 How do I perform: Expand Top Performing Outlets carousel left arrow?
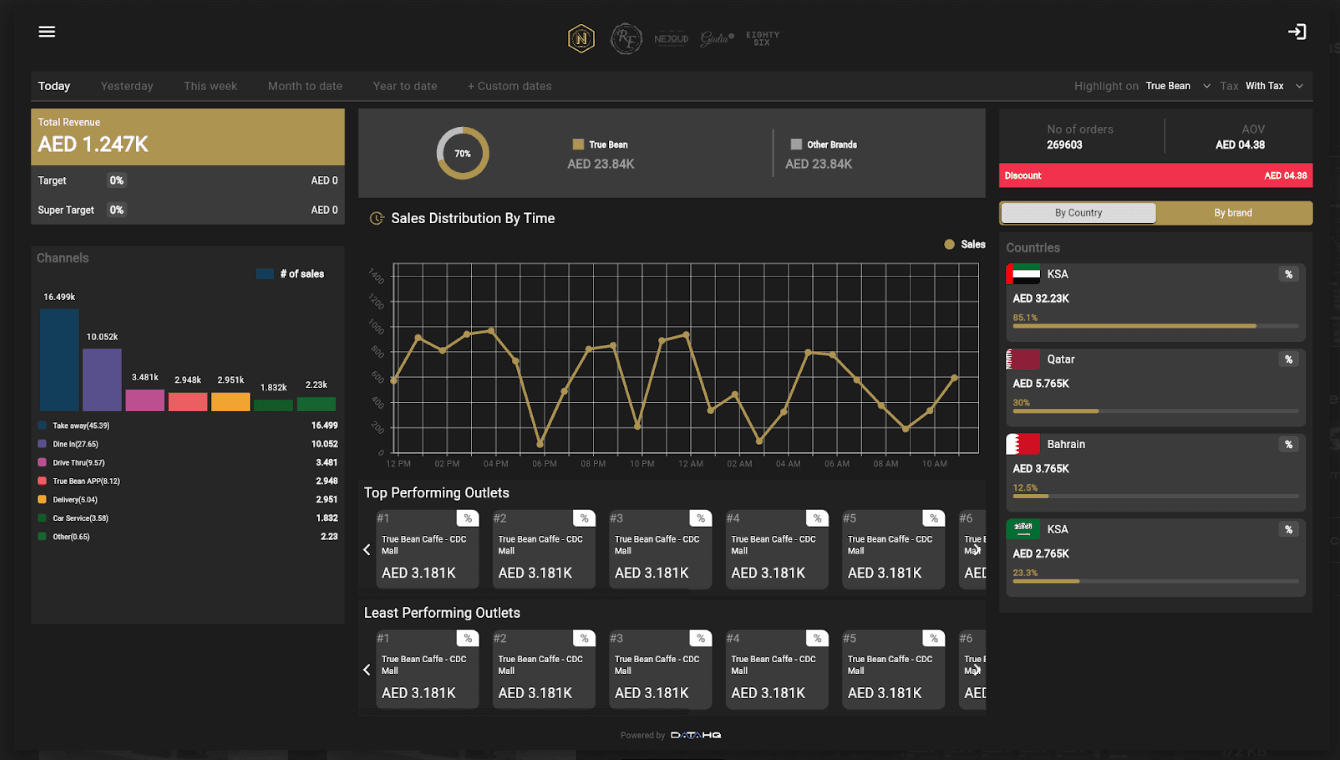pyautogui.click(x=366, y=549)
